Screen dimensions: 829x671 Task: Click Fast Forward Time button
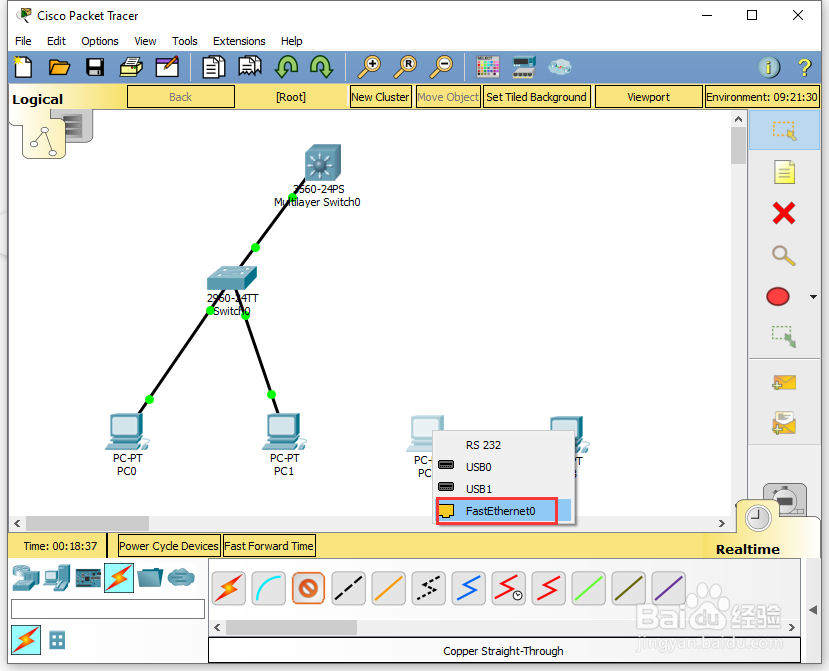pos(269,546)
